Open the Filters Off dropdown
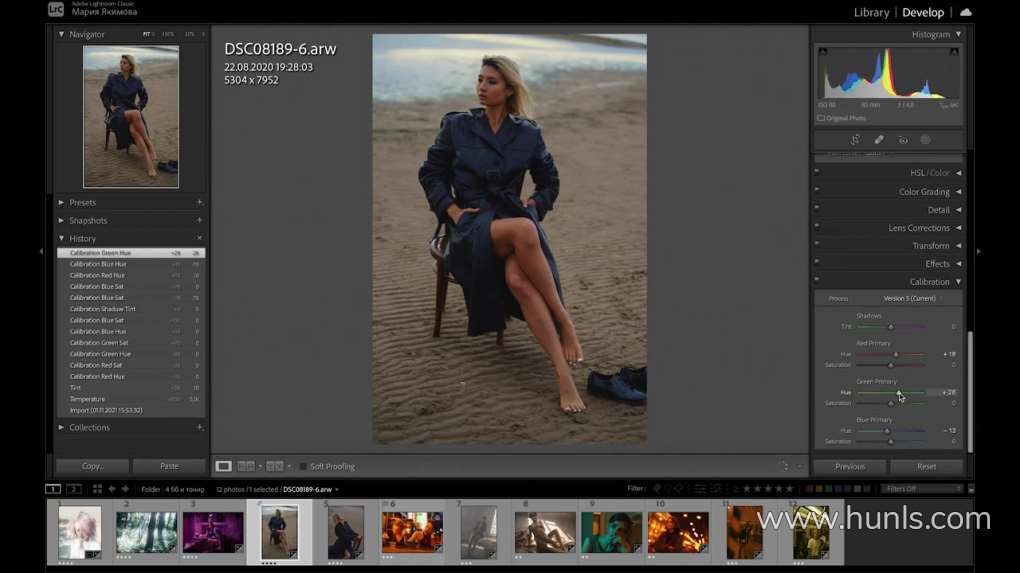The width and height of the screenshot is (1020, 573). pos(920,489)
